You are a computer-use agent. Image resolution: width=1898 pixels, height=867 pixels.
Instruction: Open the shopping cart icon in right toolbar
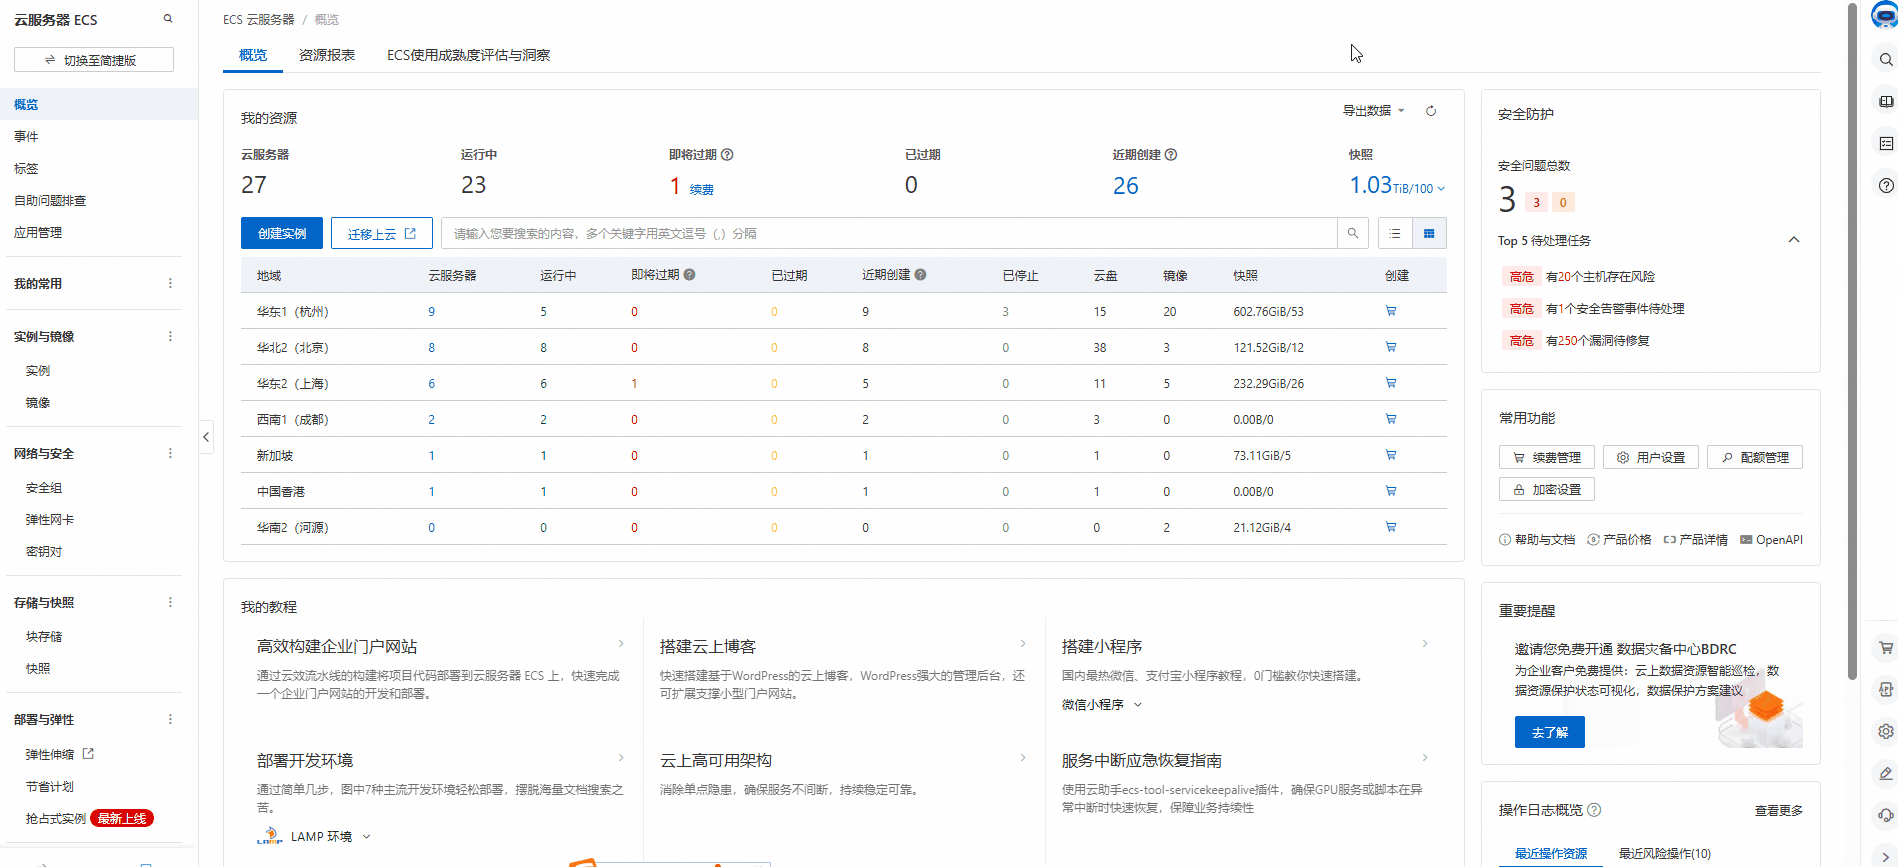click(x=1885, y=647)
